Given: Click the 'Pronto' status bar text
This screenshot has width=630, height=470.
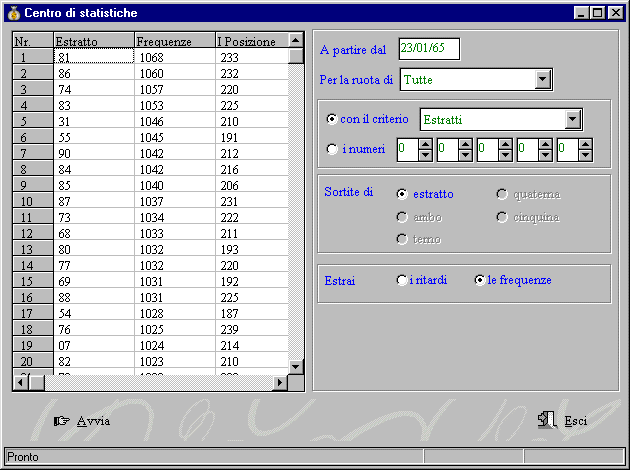Looking at the screenshot, I should pos(23,457).
